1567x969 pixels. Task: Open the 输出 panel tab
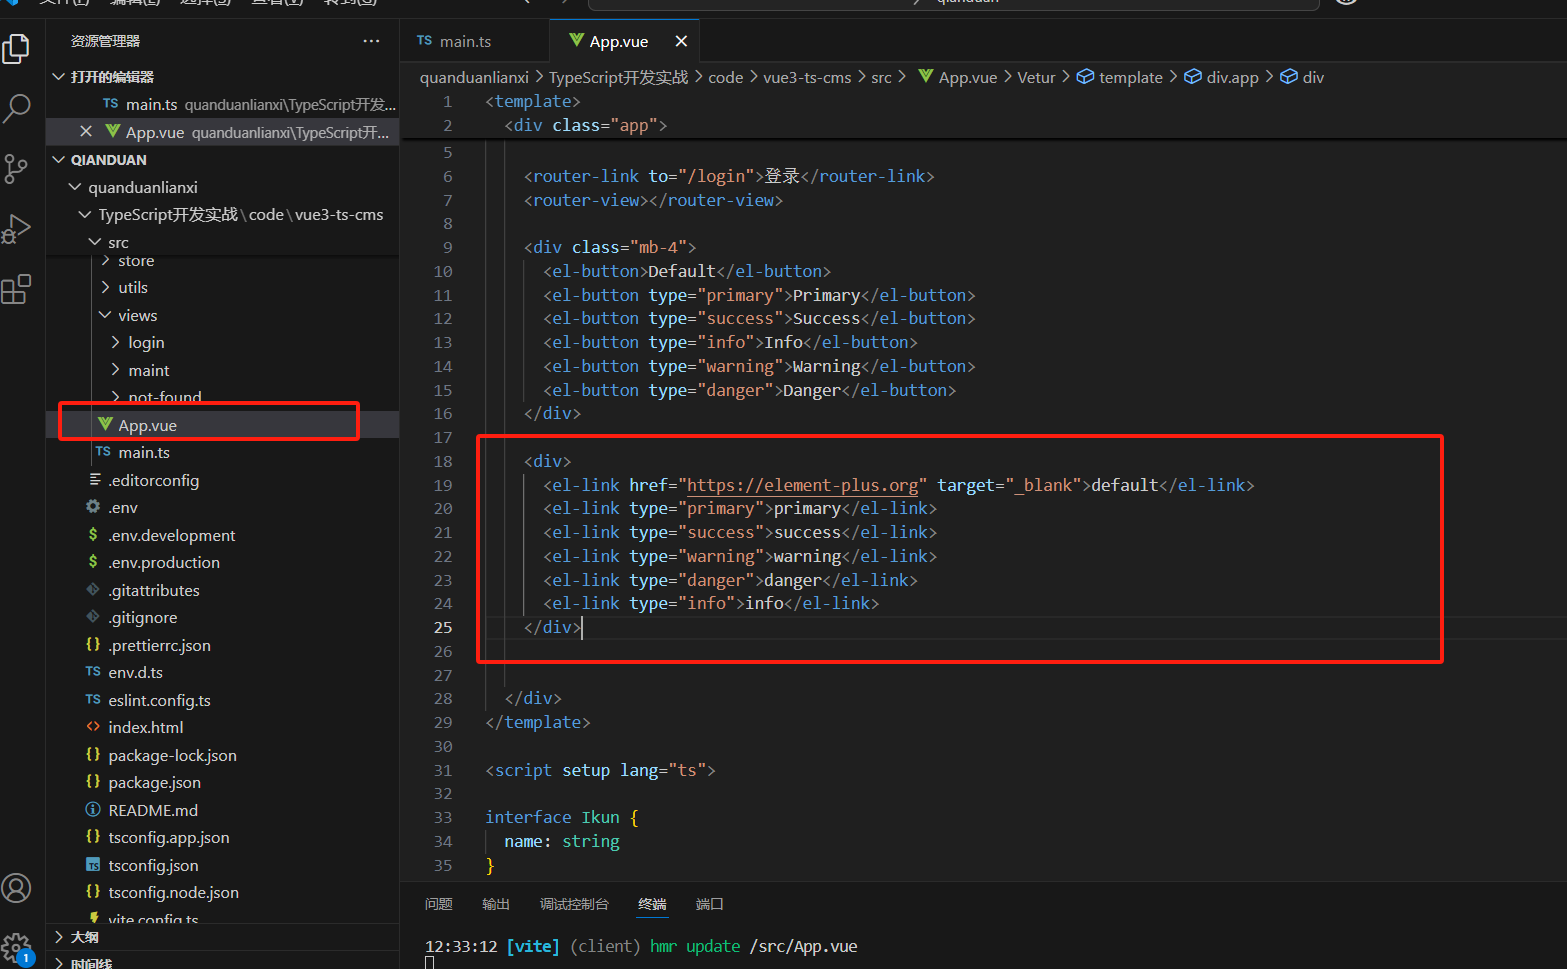pyautogui.click(x=496, y=904)
